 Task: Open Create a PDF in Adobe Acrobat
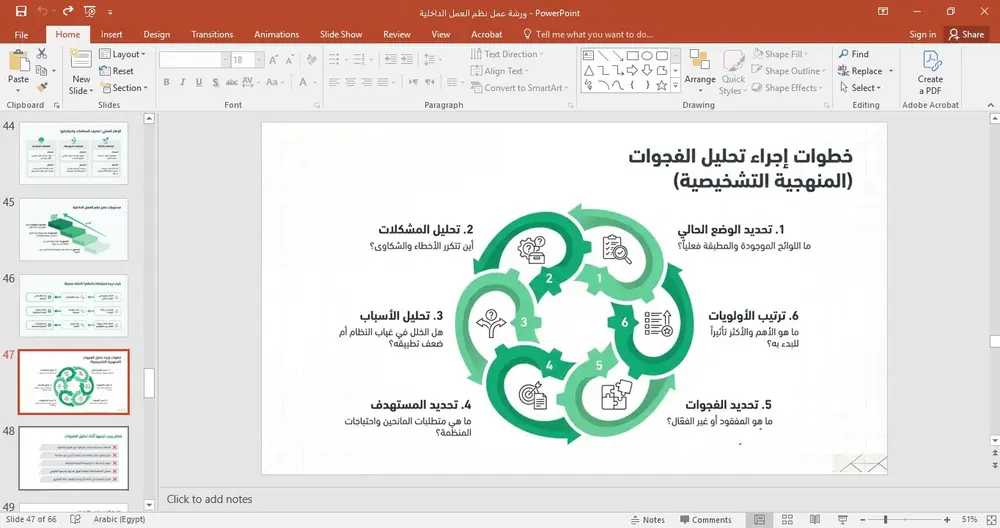[x=930, y=73]
